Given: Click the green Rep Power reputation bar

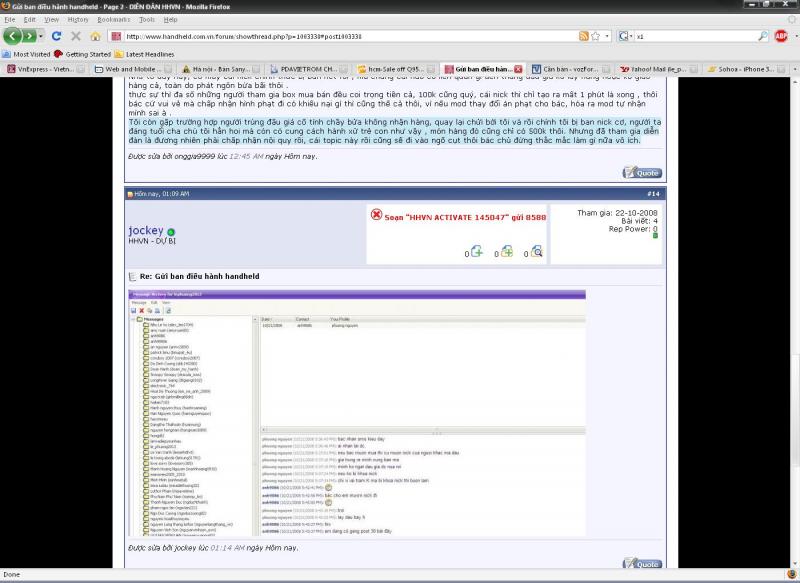Looking at the screenshot, I should (x=655, y=236).
